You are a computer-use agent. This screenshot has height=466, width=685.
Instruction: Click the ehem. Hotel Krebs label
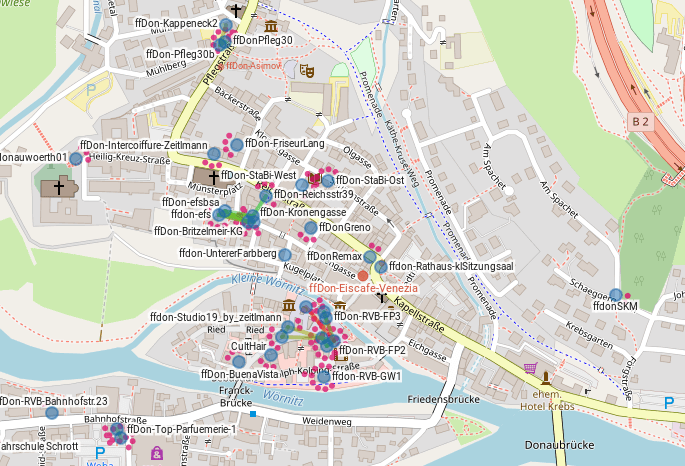pyautogui.click(x=547, y=400)
